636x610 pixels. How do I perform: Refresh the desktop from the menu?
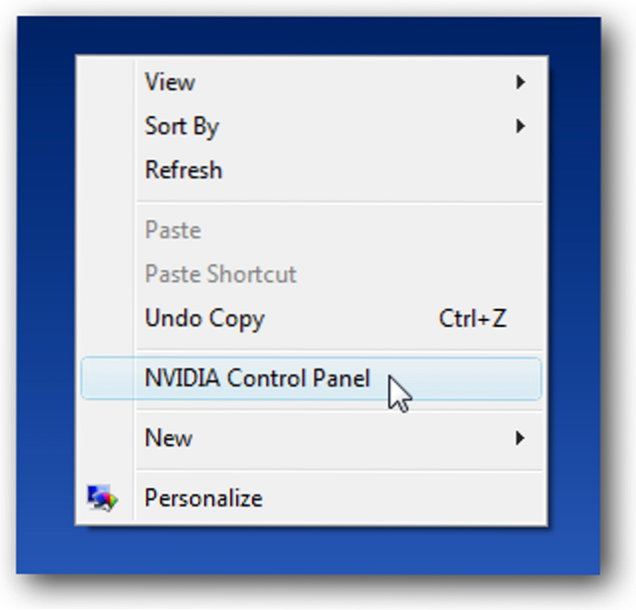184,170
